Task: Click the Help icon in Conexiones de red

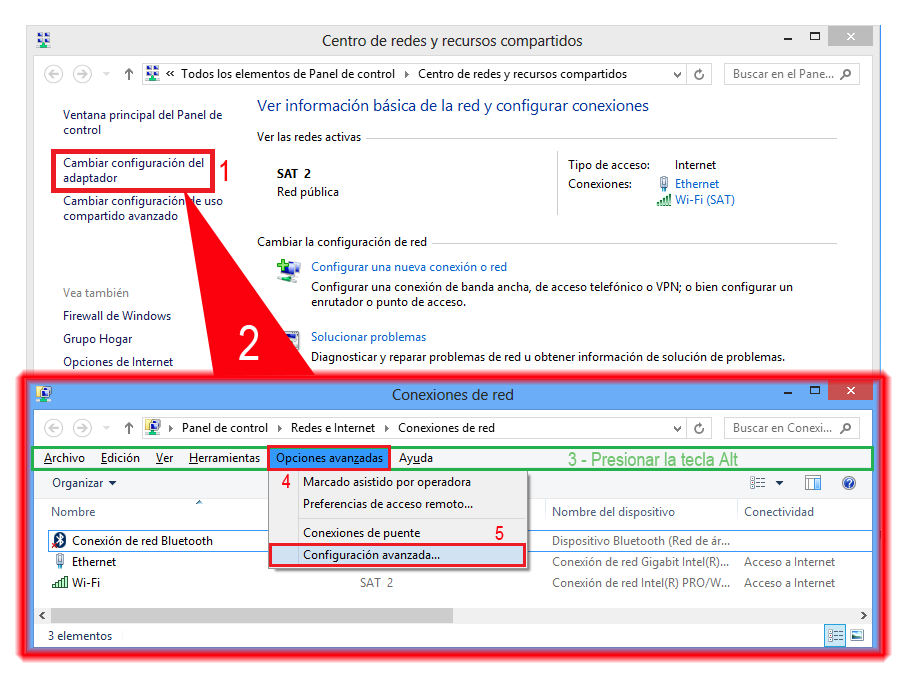Action: coord(849,483)
